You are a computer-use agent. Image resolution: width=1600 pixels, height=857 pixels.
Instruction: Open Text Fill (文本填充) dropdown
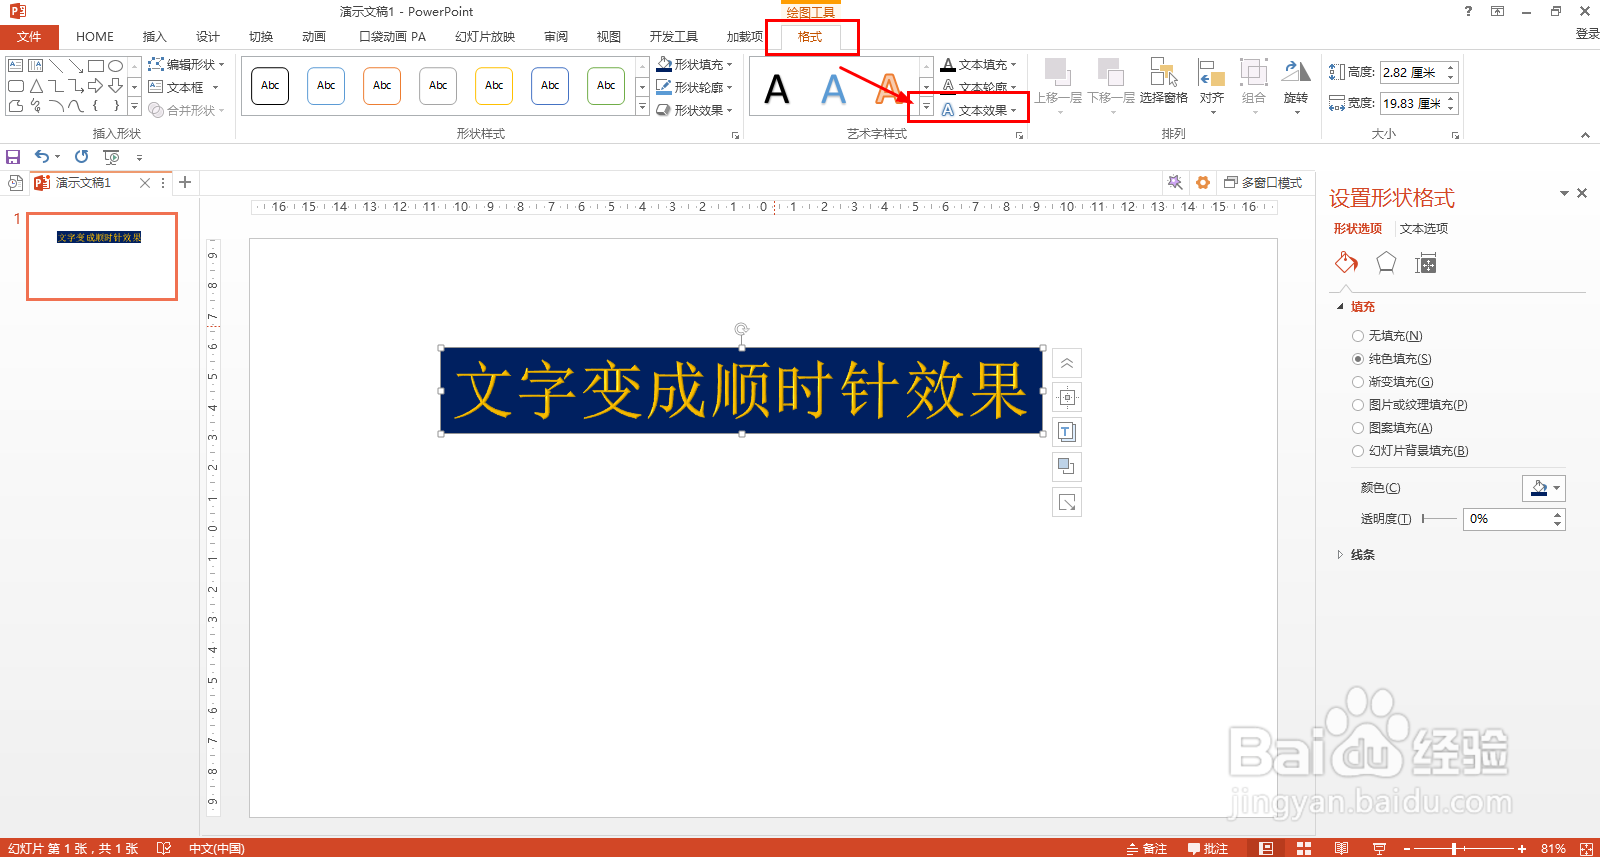pyautogui.click(x=979, y=64)
